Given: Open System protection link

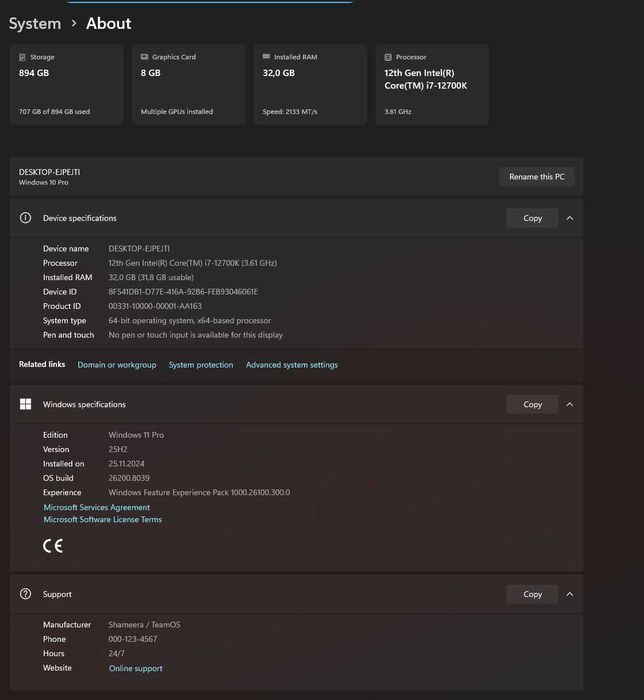Looking at the screenshot, I should [201, 365].
